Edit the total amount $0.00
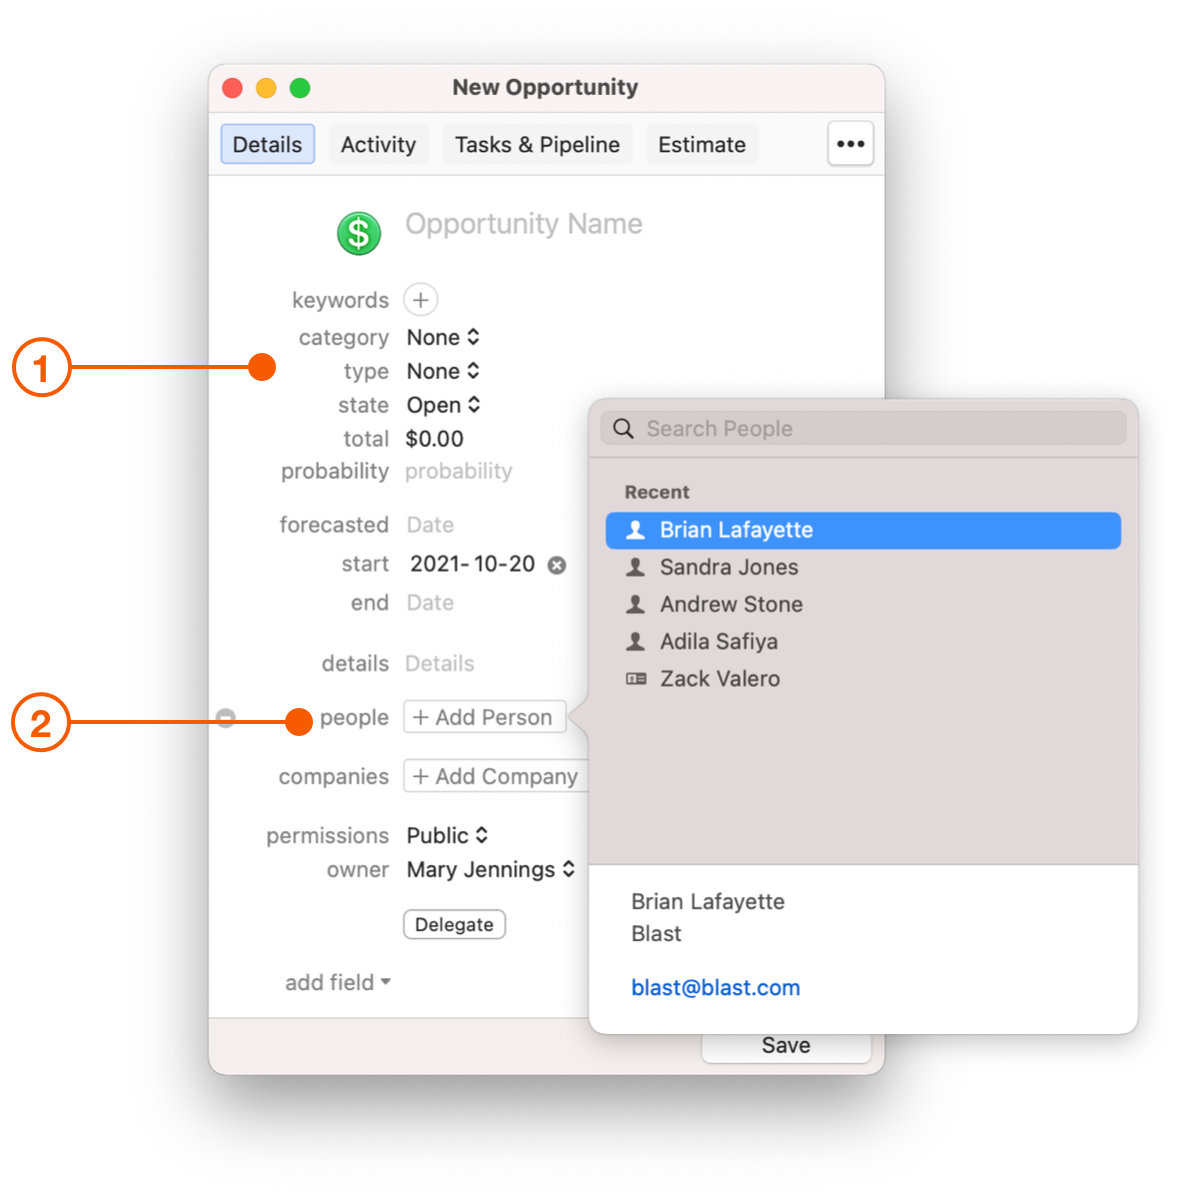Viewport: 1200px width, 1200px height. [435, 439]
